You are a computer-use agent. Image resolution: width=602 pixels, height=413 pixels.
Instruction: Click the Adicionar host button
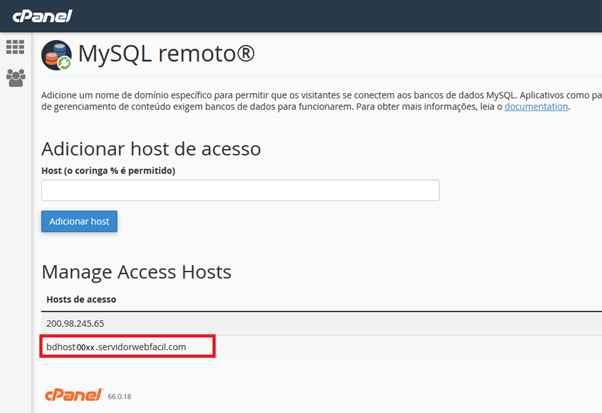79,221
